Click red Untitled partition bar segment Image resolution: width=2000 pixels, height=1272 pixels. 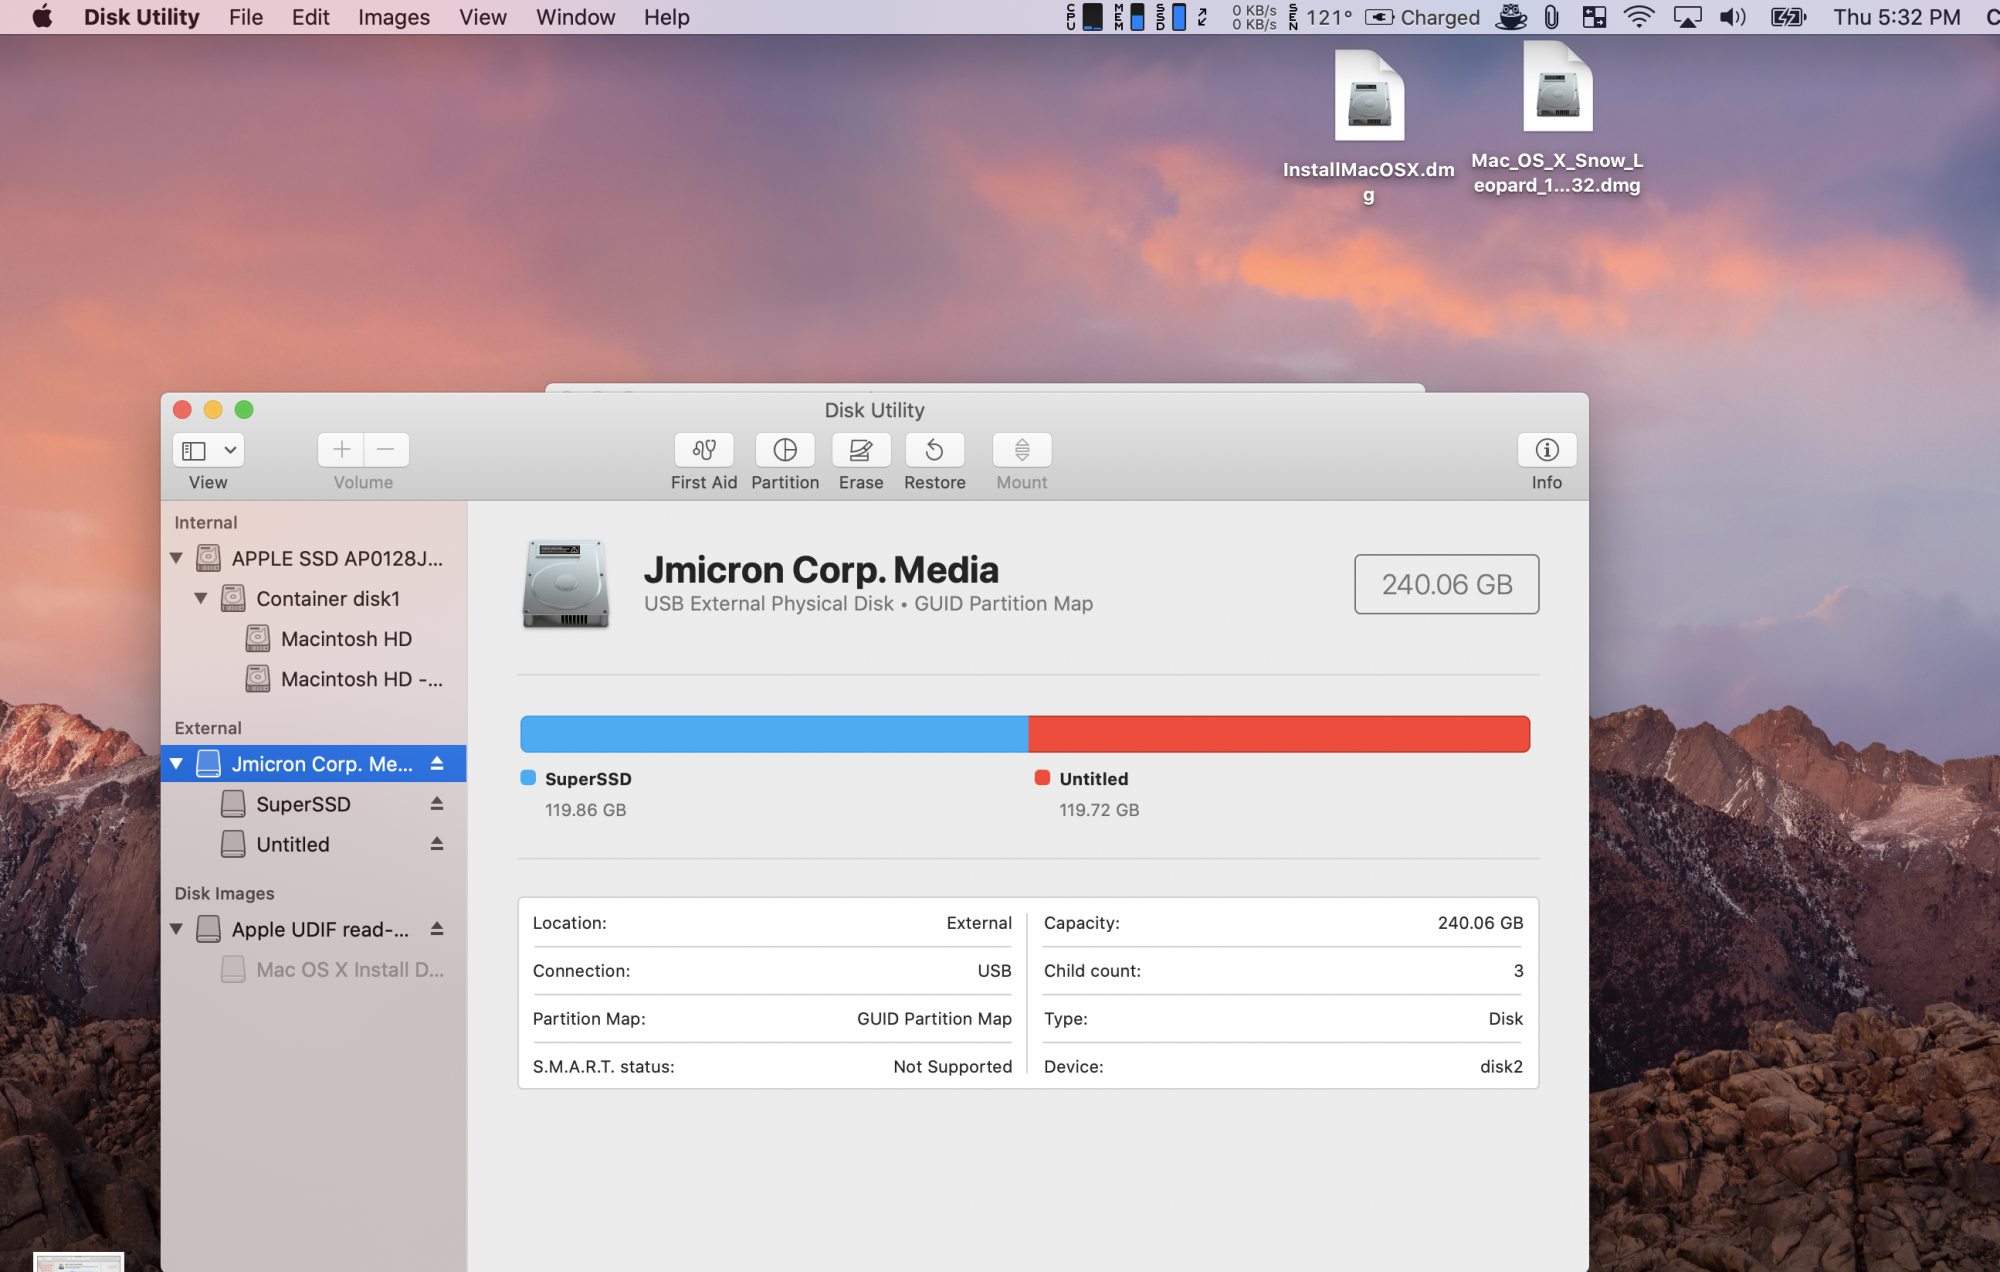click(1280, 734)
